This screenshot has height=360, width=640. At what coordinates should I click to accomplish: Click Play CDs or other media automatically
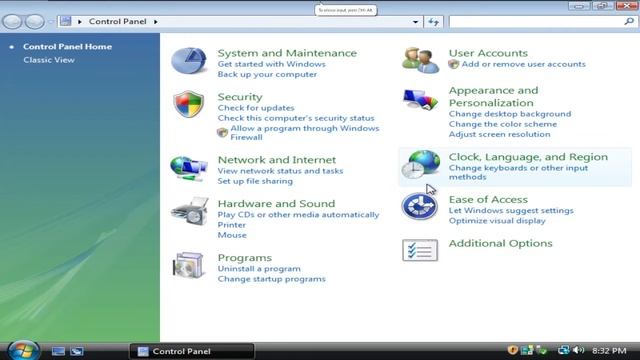click(x=298, y=215)
